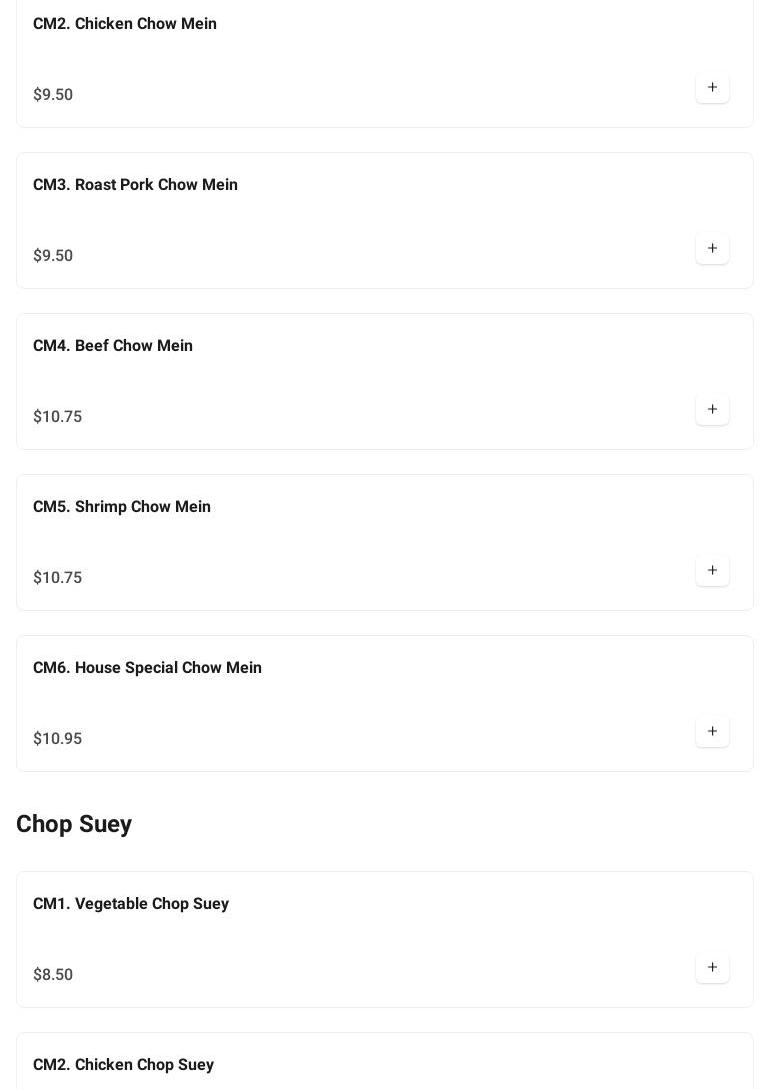Click the $10.95 House Special price
770x1089 pixels.
(57, 739)
